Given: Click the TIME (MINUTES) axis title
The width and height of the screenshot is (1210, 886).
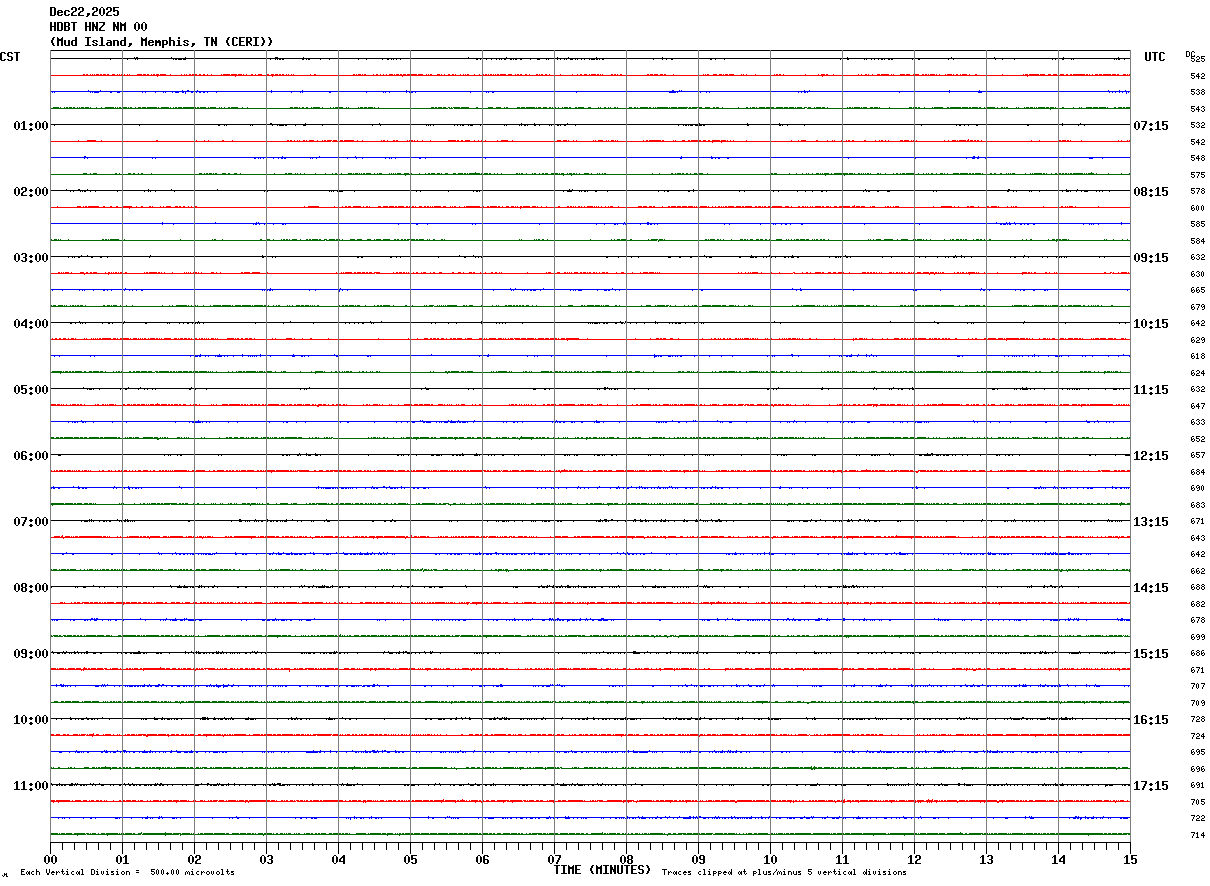Looking at the screenshot, I should click(603, 870).
